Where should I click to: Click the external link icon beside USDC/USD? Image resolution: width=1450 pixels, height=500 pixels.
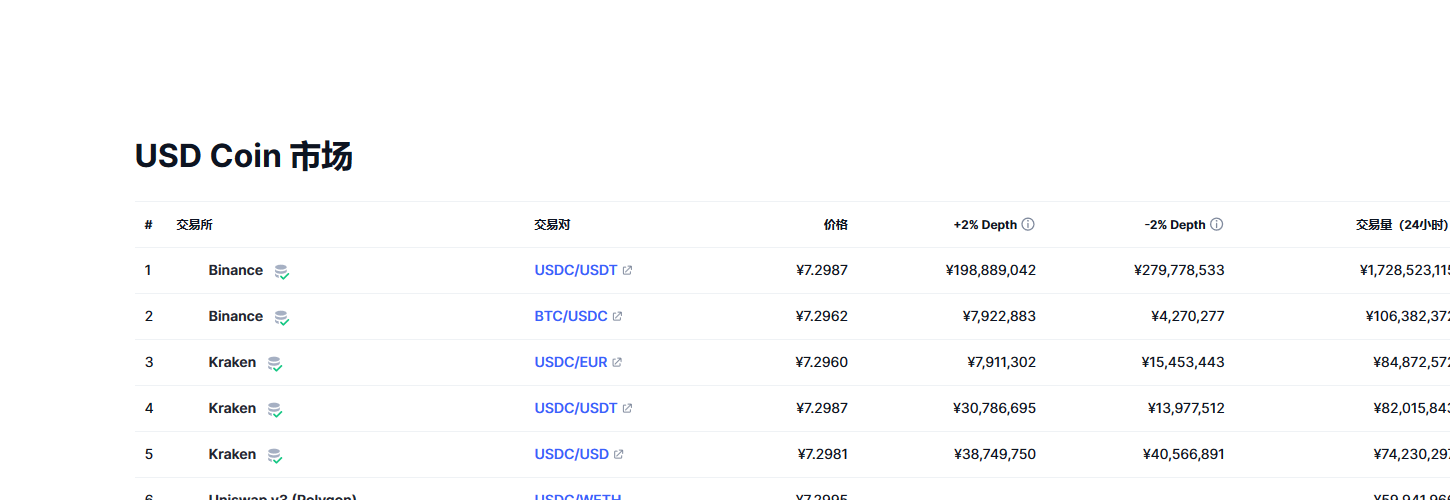click(x=619, y=455)
